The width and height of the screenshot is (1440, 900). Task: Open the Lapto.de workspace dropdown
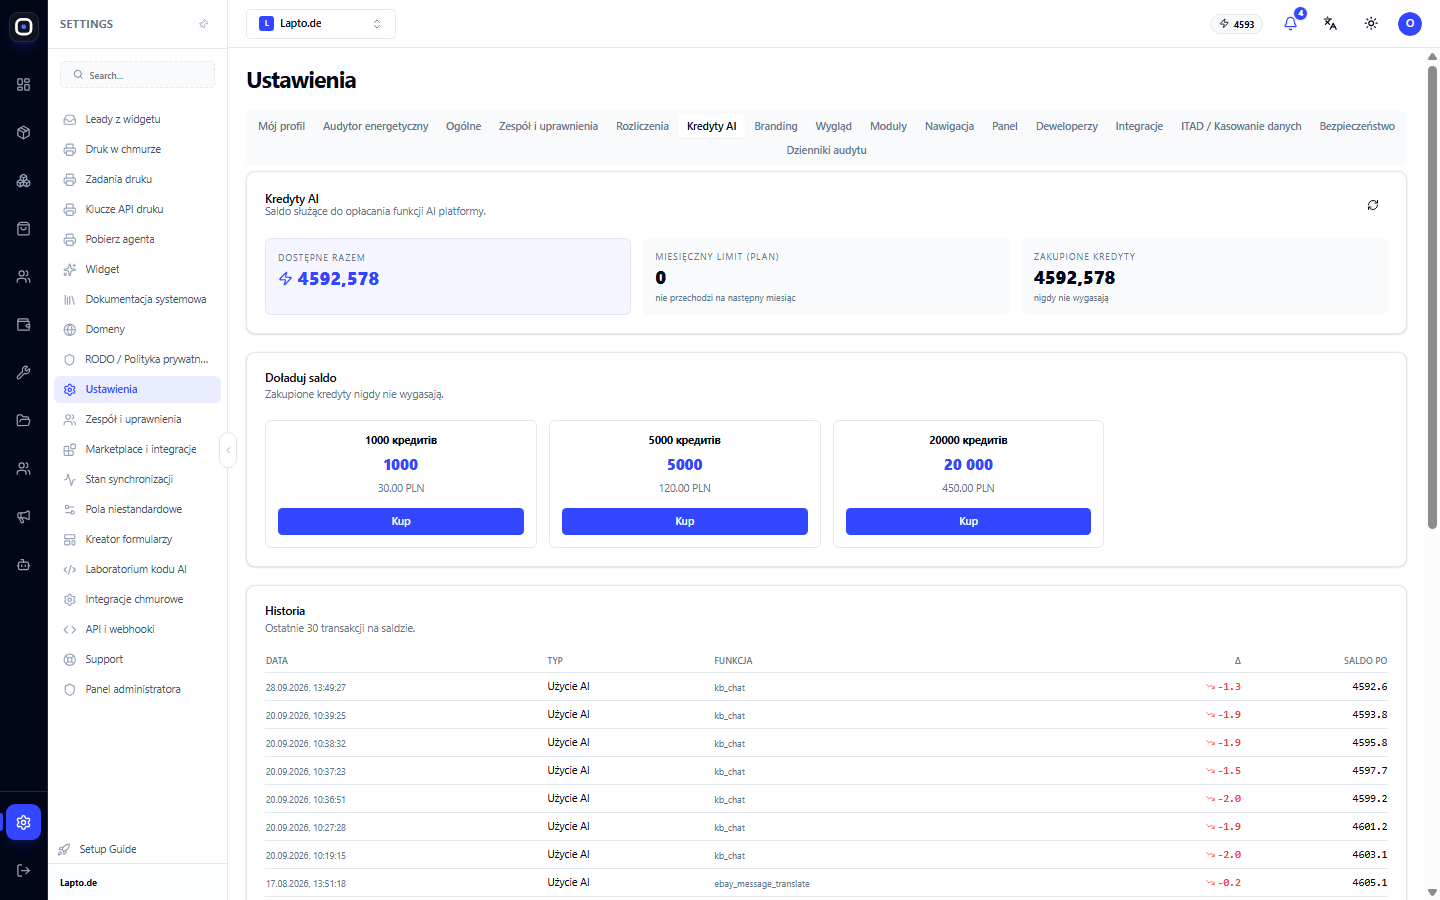(321, 24)
